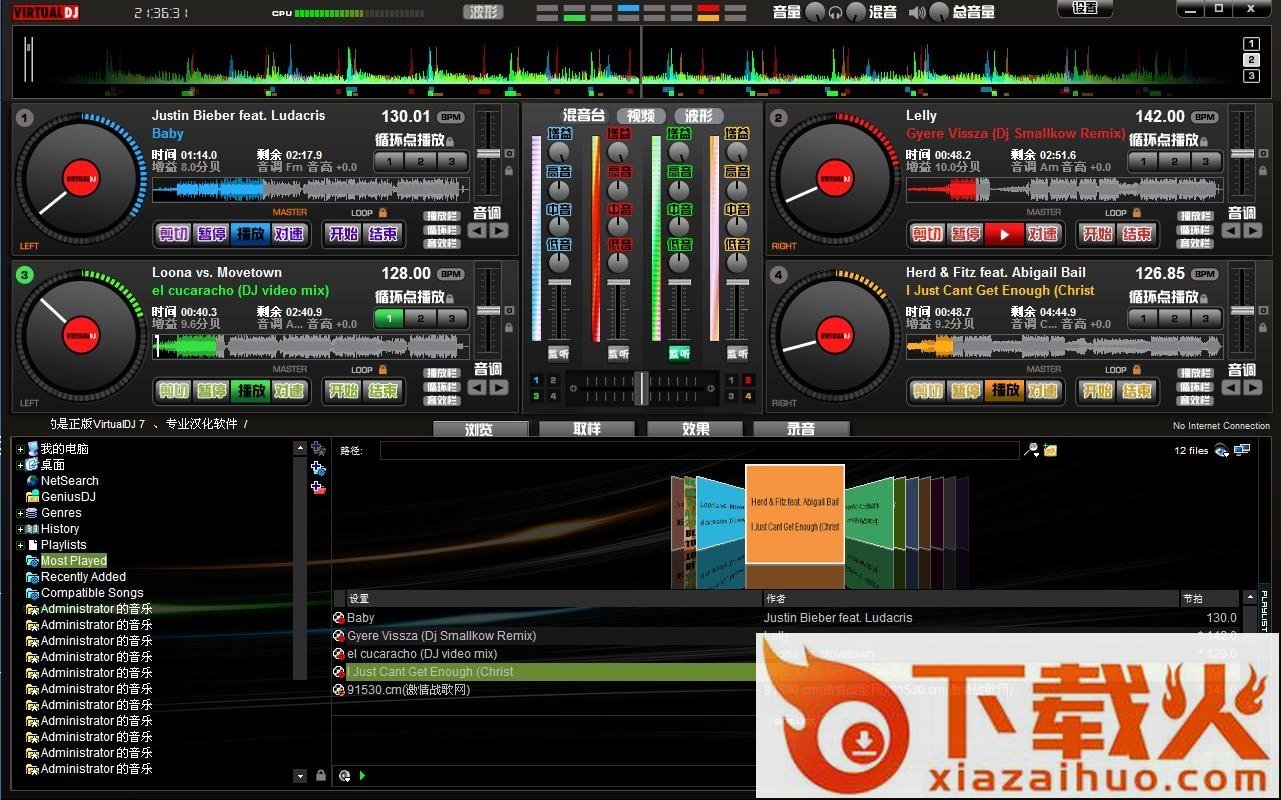
Task: Click left crossfader assign deck 1 button
Action: pyautogui.click(x=536, y=381)
